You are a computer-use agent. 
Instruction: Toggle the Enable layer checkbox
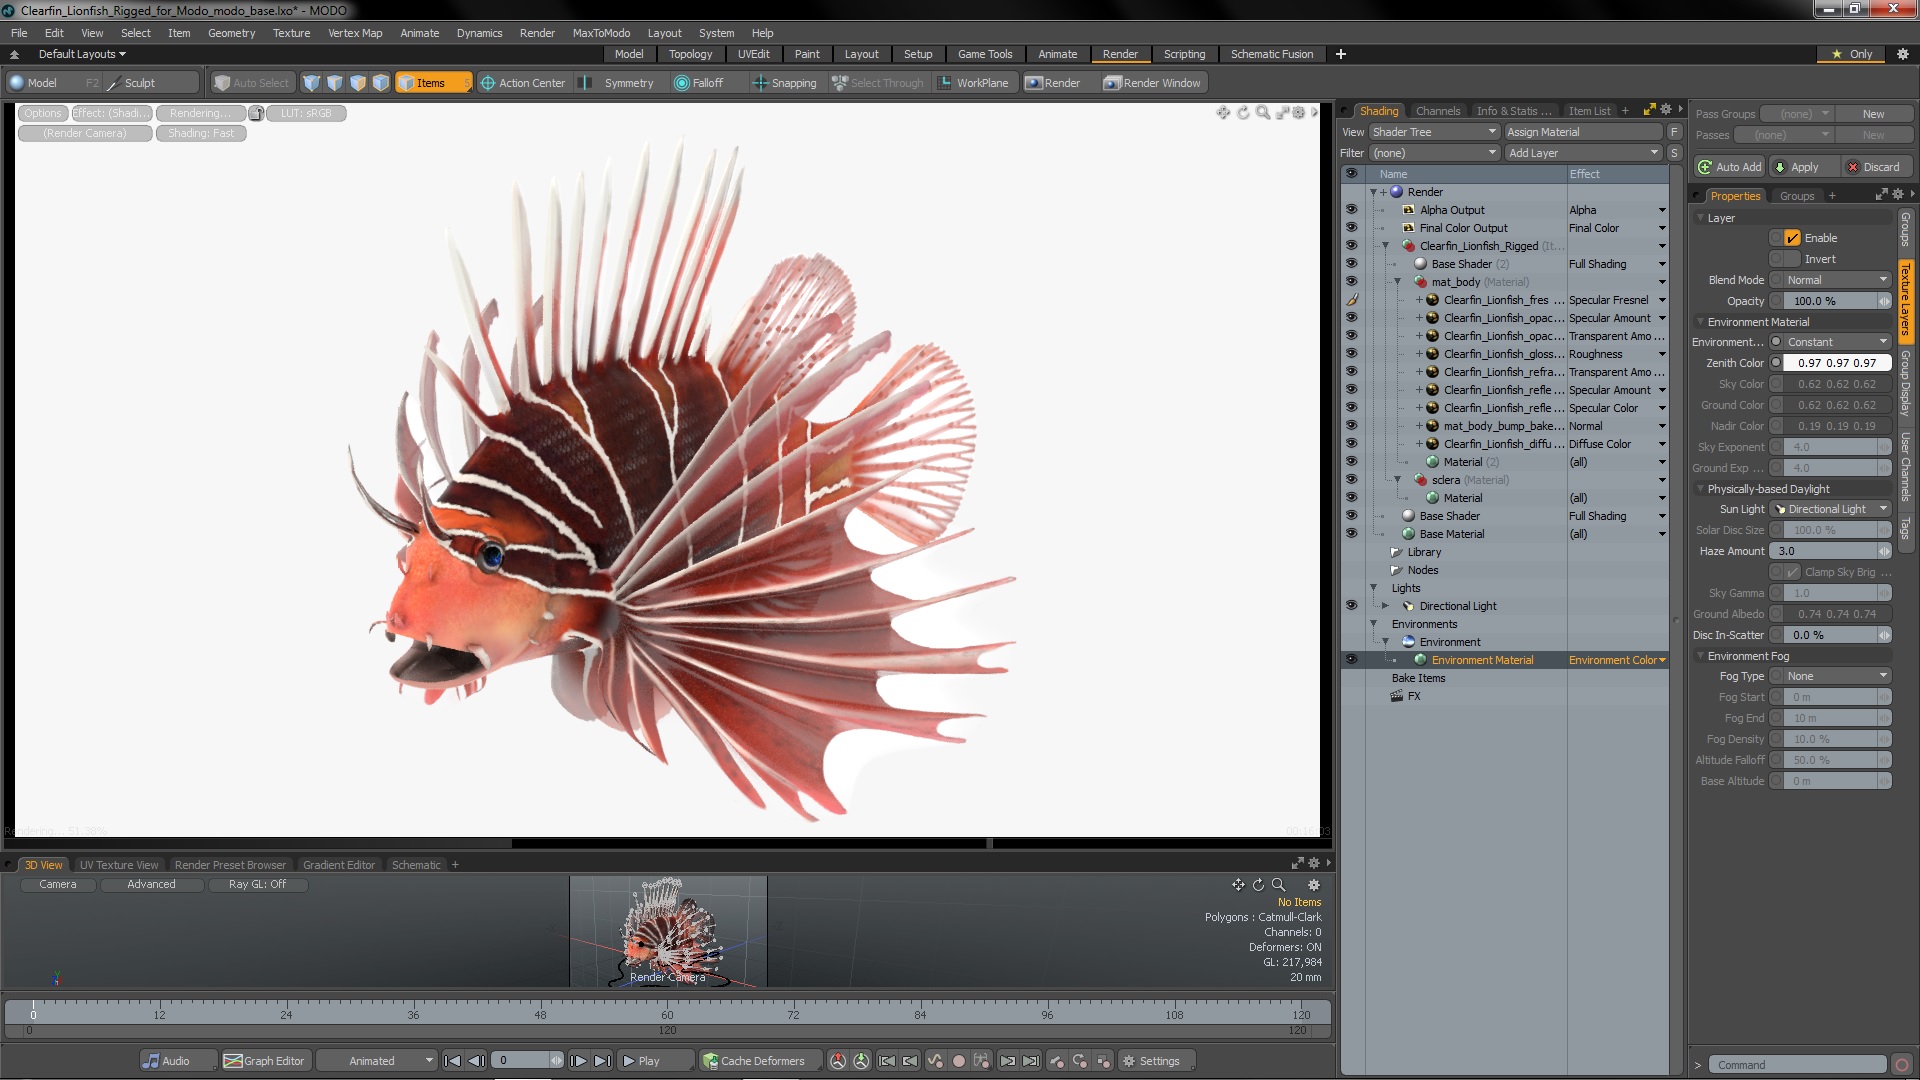point(1792,238)
